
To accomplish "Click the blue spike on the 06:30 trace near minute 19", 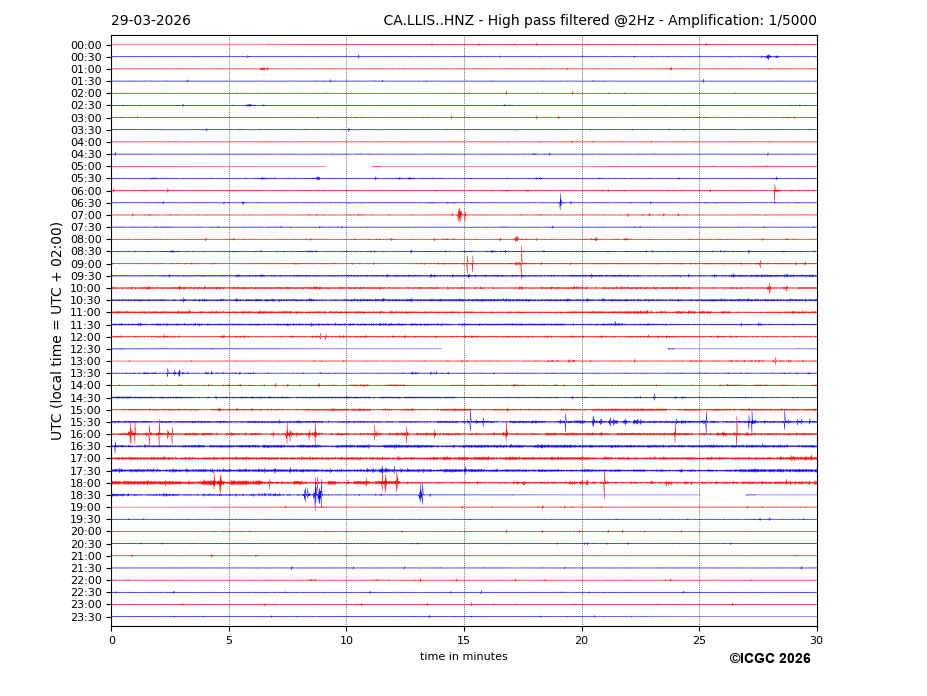I will point(560,202).
